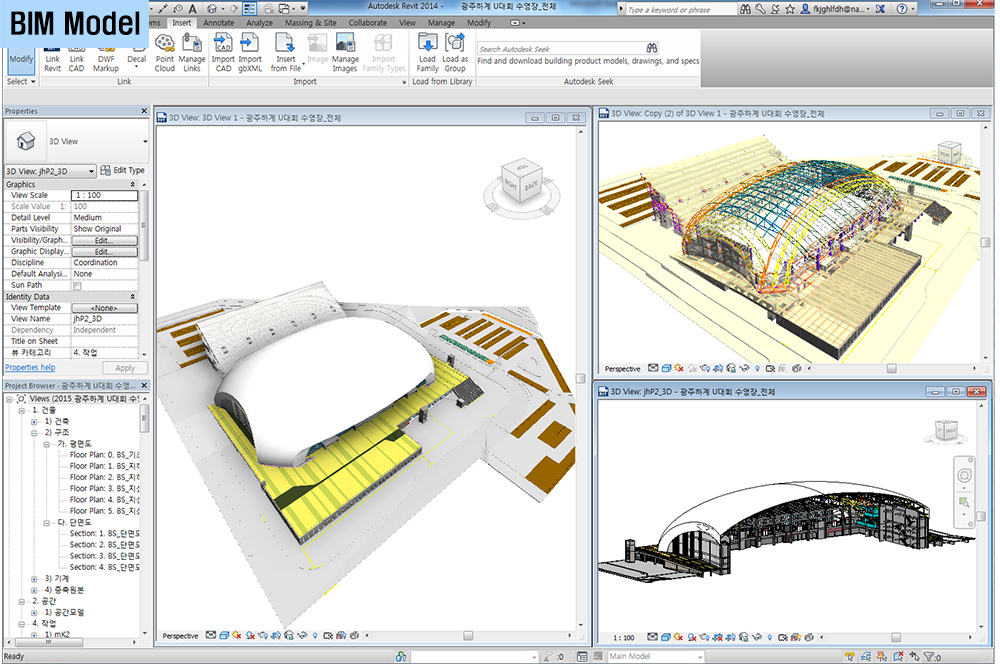Open the Annotate ribbon tab
Screen dimensions: 1000x664
click(x=219, y=22)
